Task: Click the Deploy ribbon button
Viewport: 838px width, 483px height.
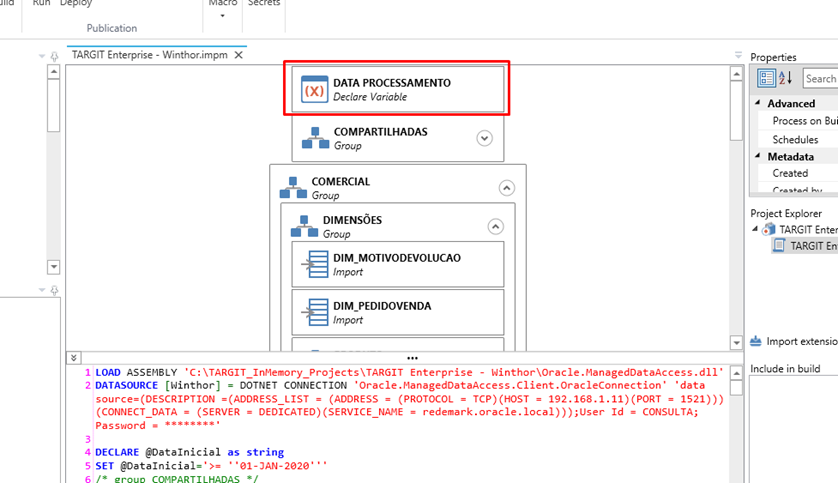Action: (76, 3)
